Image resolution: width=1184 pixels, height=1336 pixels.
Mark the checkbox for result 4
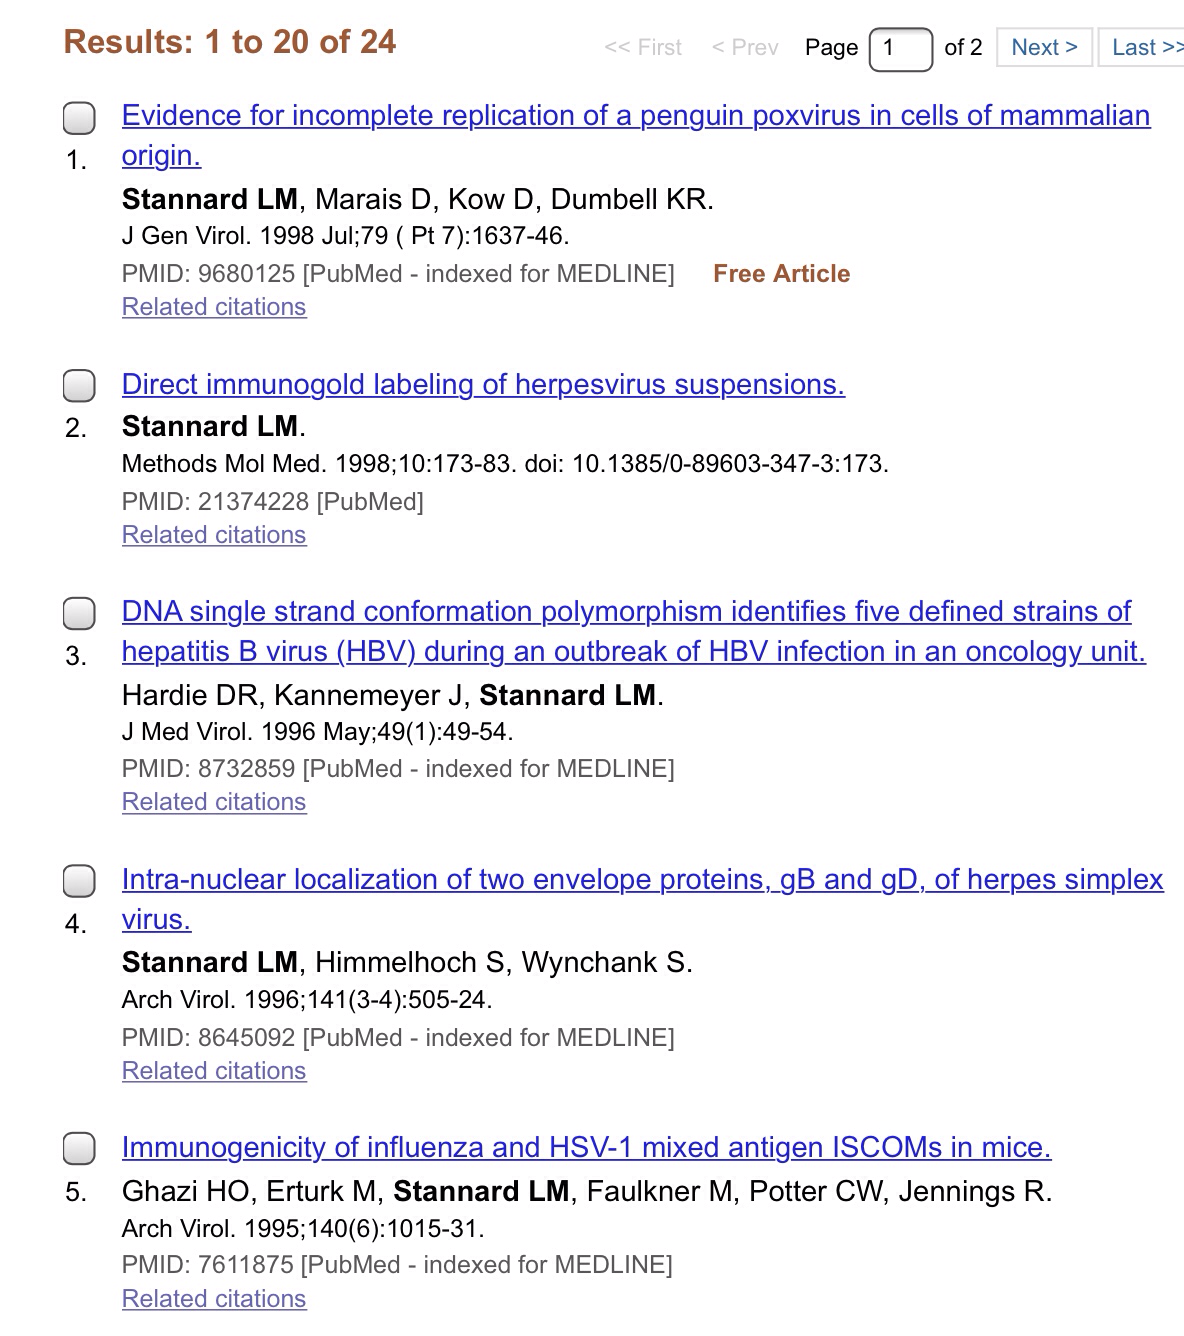tap(79, 881)
